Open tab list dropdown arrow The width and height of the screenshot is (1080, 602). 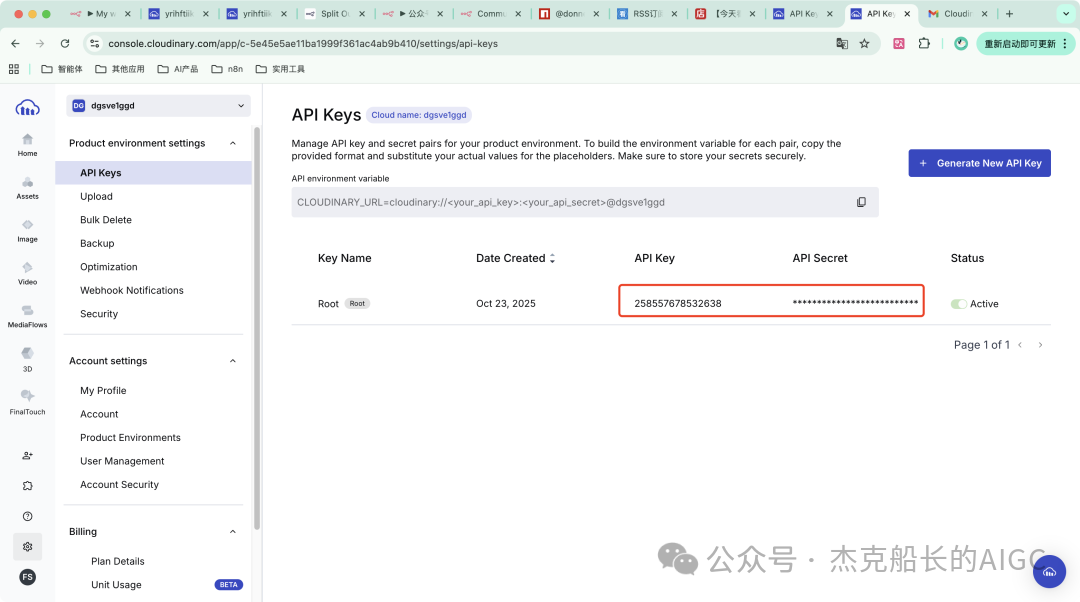click(x=1066, y=14)
